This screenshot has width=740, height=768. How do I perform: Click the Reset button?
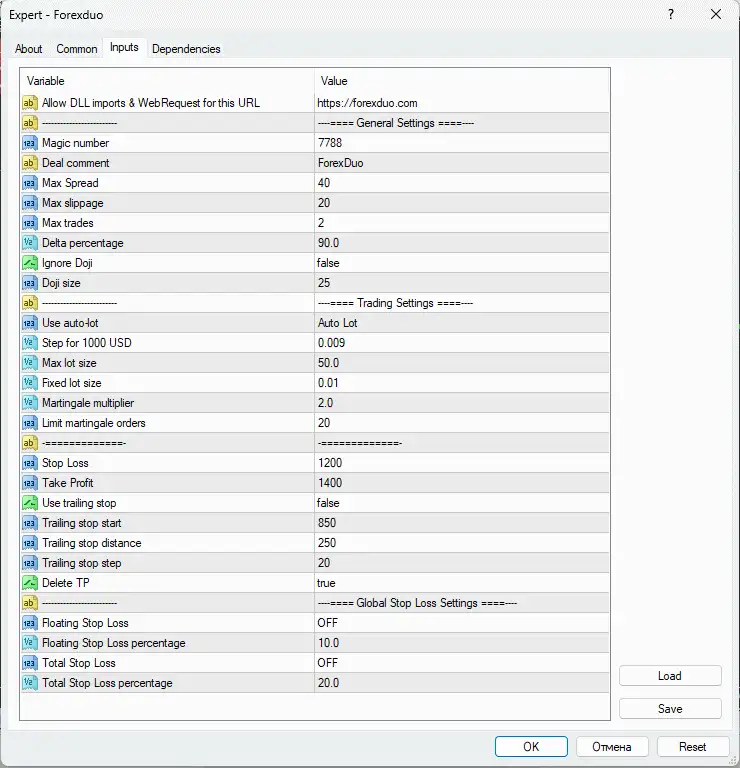point(692,746)
